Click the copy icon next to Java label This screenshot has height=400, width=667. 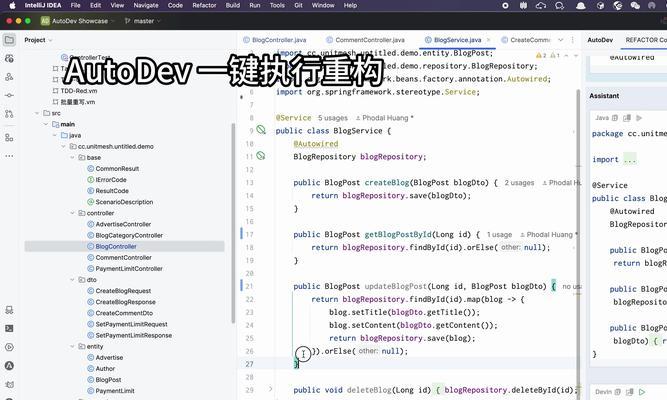[615, 118]
